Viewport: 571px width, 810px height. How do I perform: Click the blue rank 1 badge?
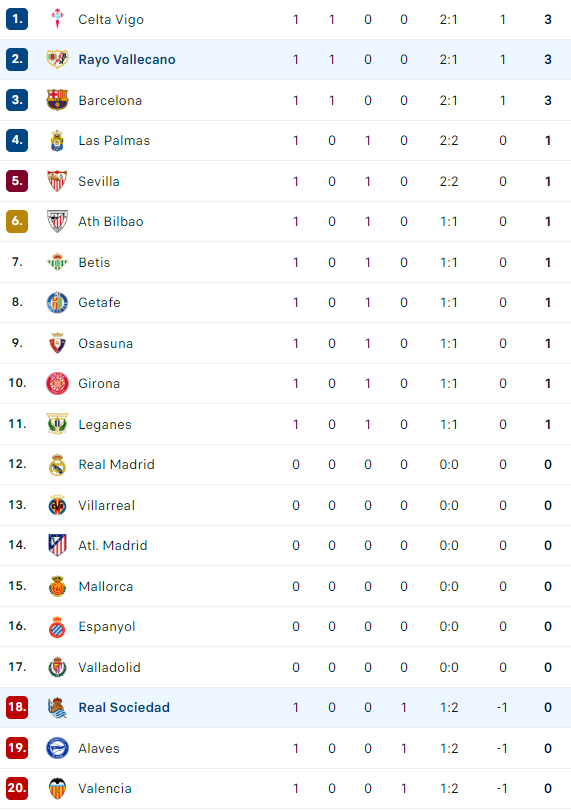(x=17, y=19)
